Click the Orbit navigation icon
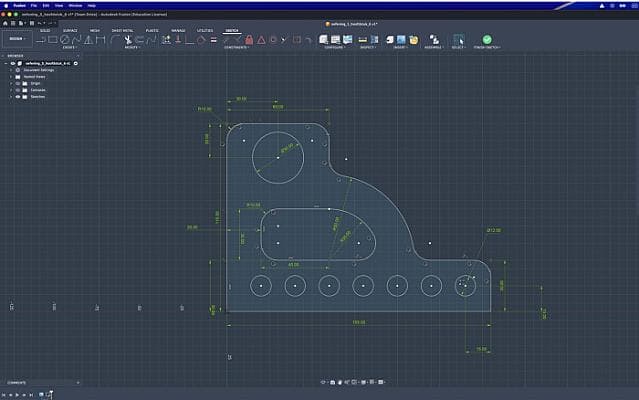This screenshot has height=400, width=639. pos(323,382)
